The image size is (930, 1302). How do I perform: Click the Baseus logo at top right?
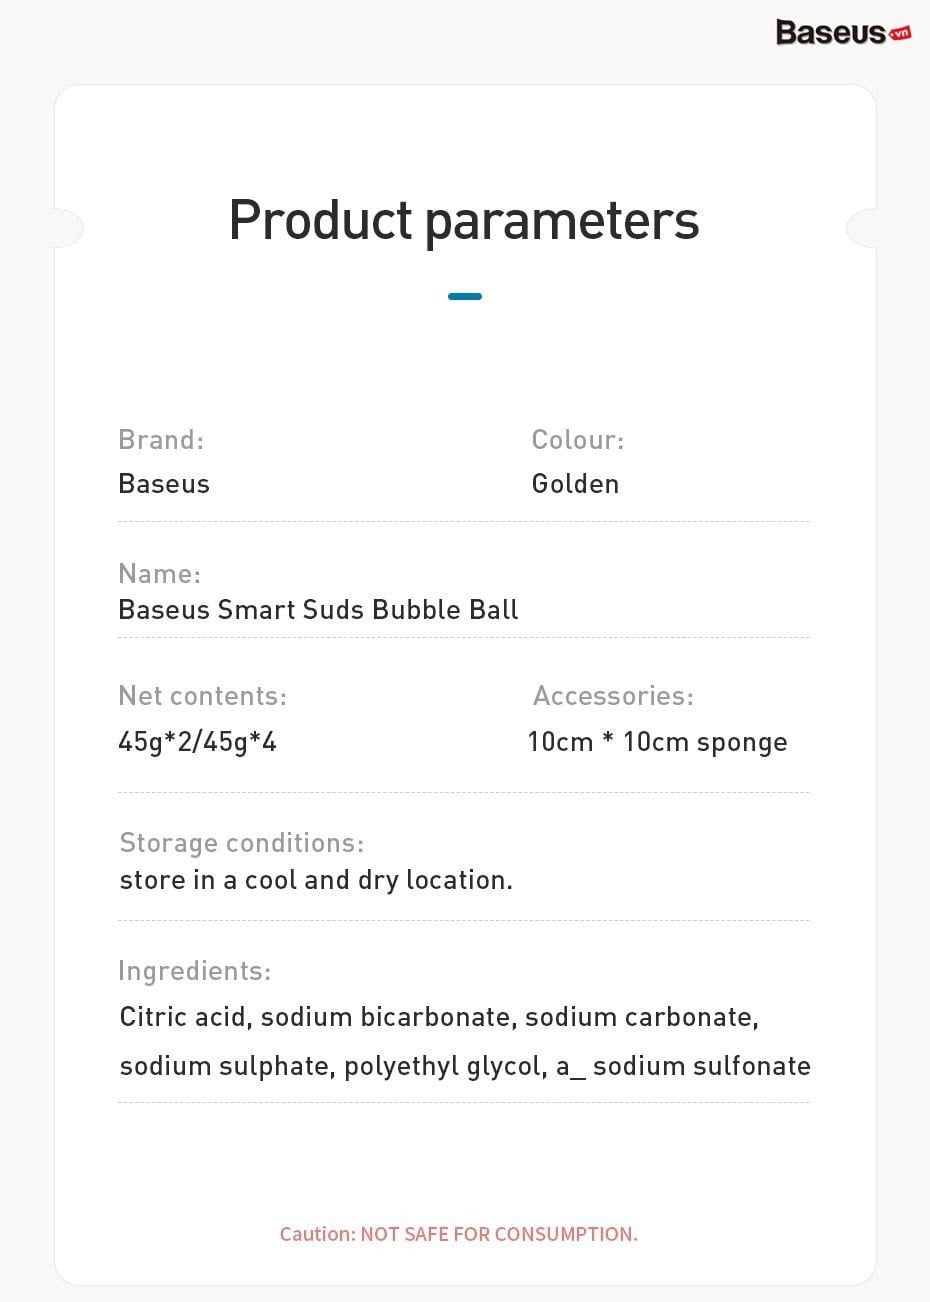point(843,32)
